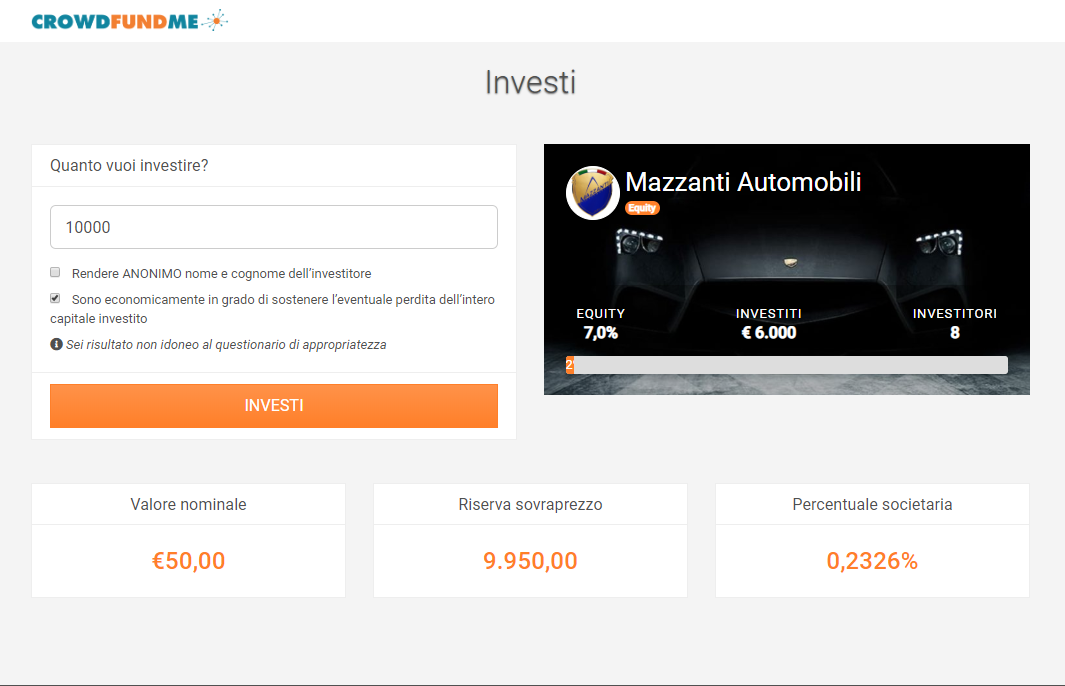
Task: Click the campaign funding progress bar
Action: (x=787, y=365)
